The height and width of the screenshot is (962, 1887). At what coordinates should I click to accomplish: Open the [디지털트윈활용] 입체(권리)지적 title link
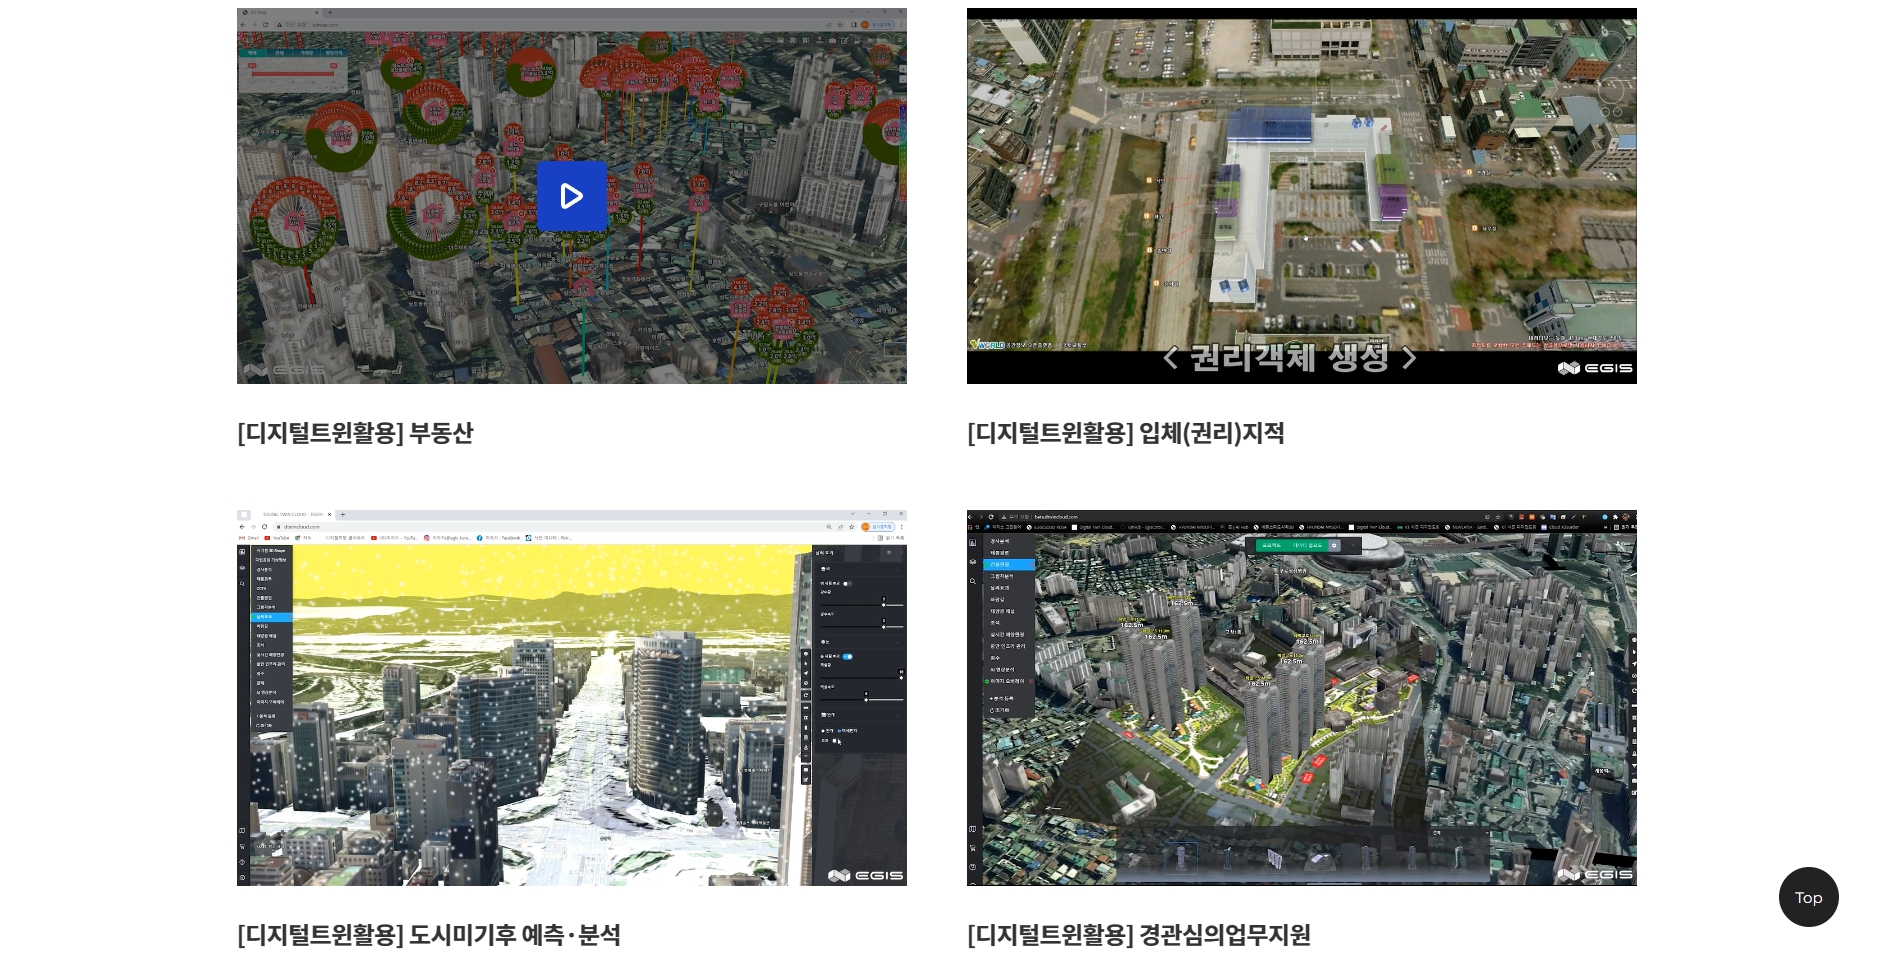[1125, 433]
